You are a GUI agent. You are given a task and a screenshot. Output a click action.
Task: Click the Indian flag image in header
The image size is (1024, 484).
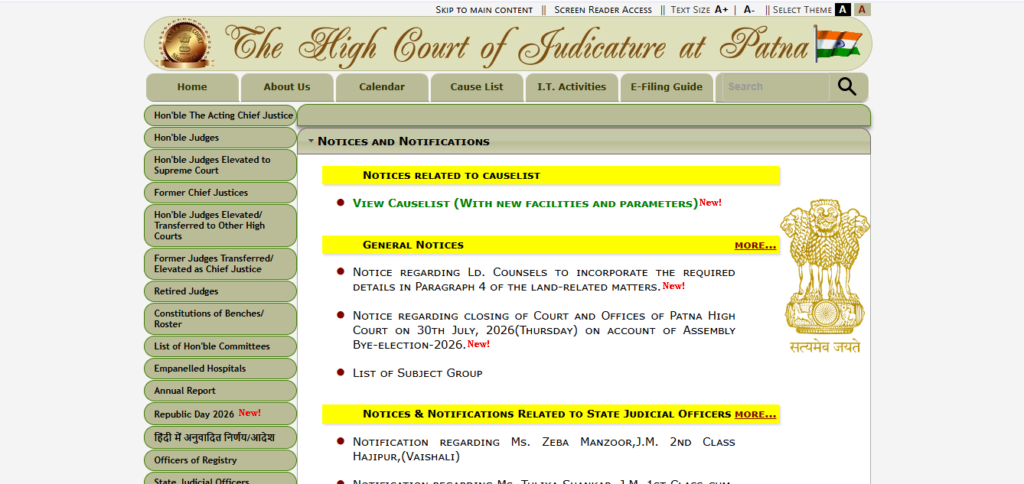tap(839, 44)
